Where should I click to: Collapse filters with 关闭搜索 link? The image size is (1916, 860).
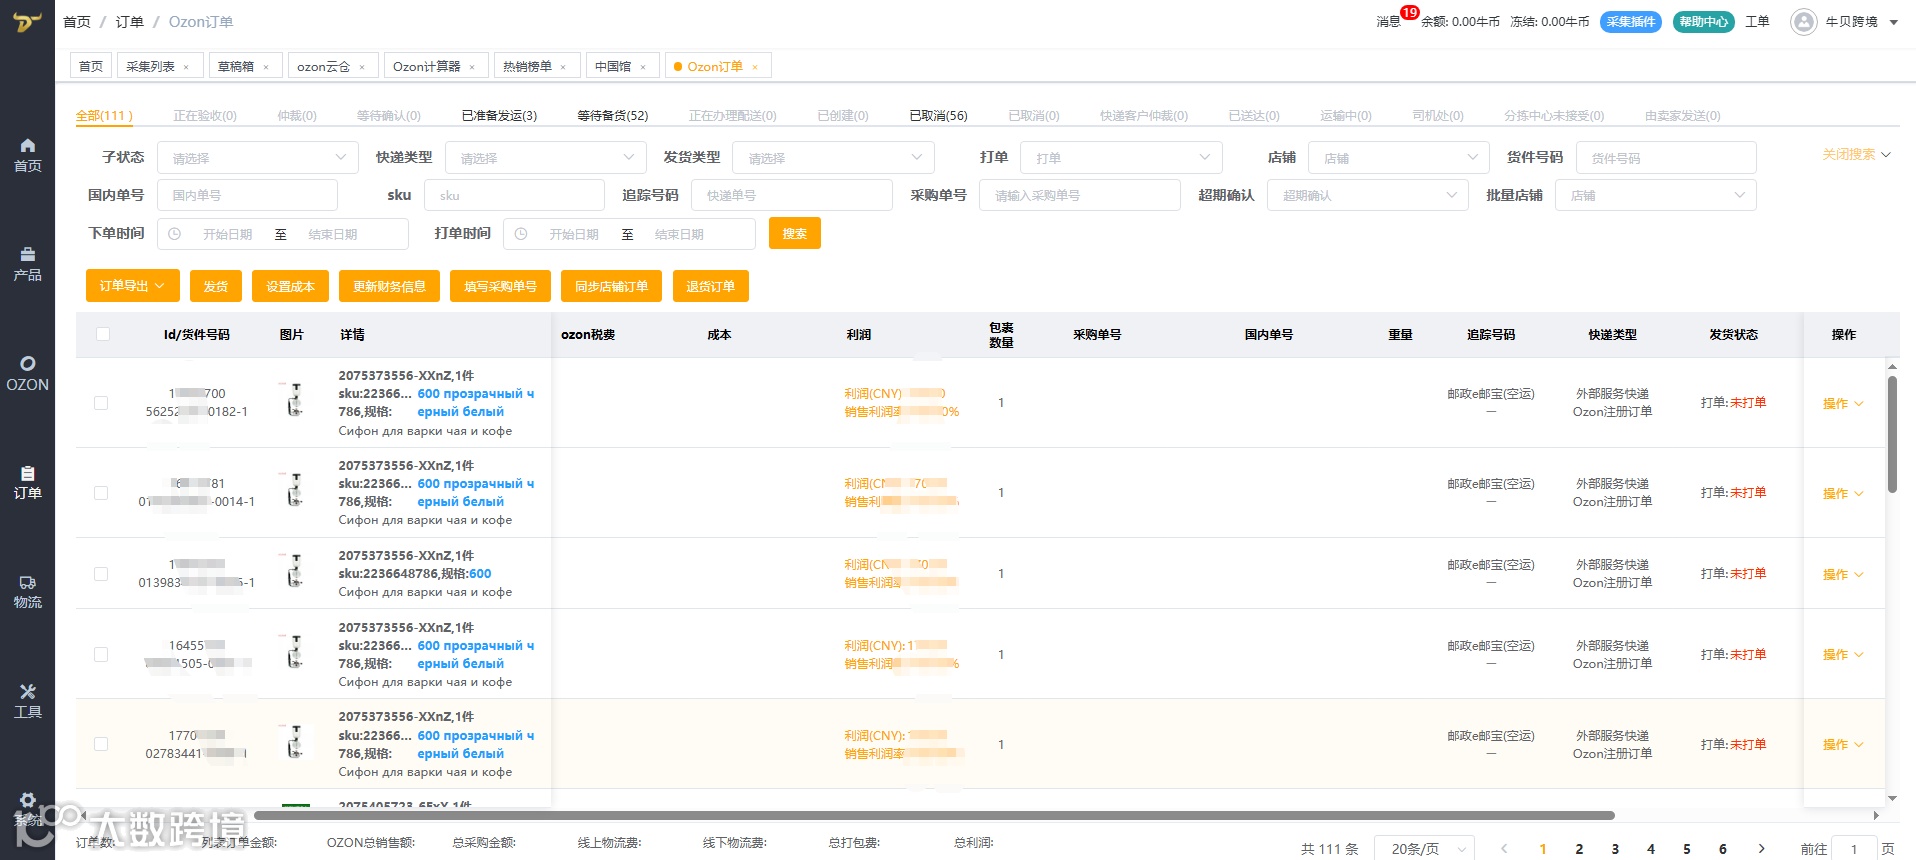[1856, 155]
